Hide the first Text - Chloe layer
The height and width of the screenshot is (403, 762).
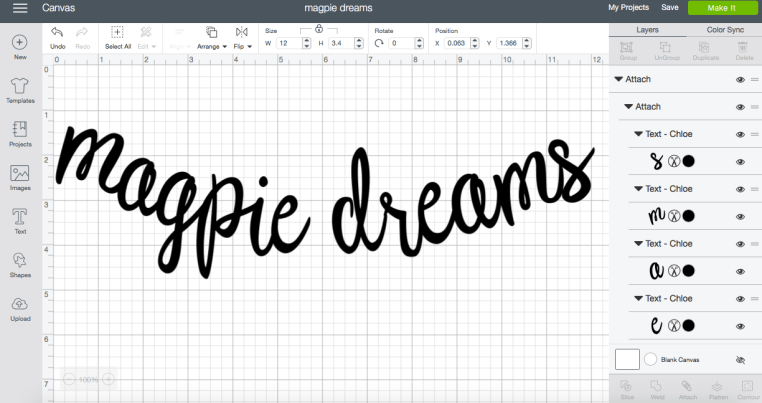coord(740,135)
